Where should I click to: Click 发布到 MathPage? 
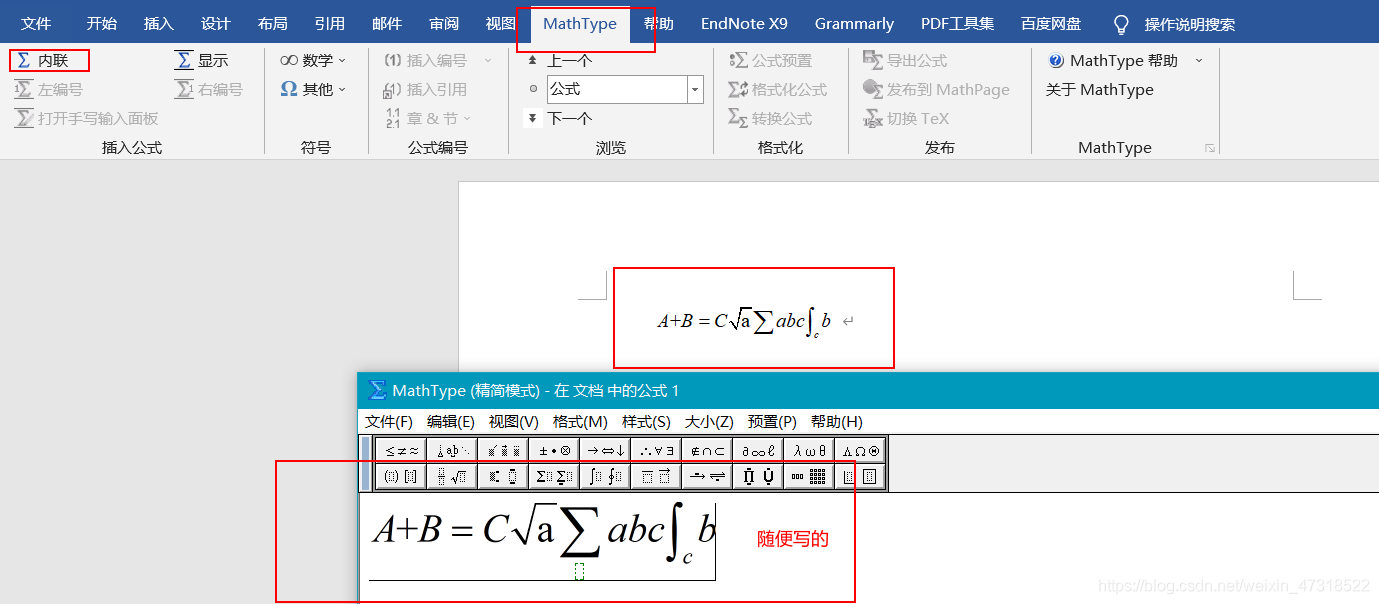(936, 90)
